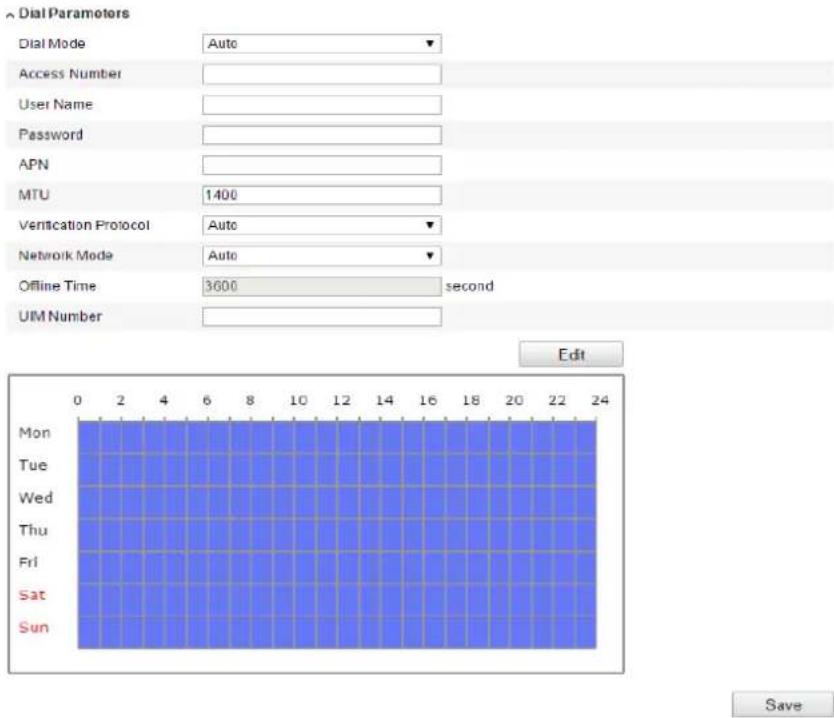Click the Access Number label

(70, 74)
